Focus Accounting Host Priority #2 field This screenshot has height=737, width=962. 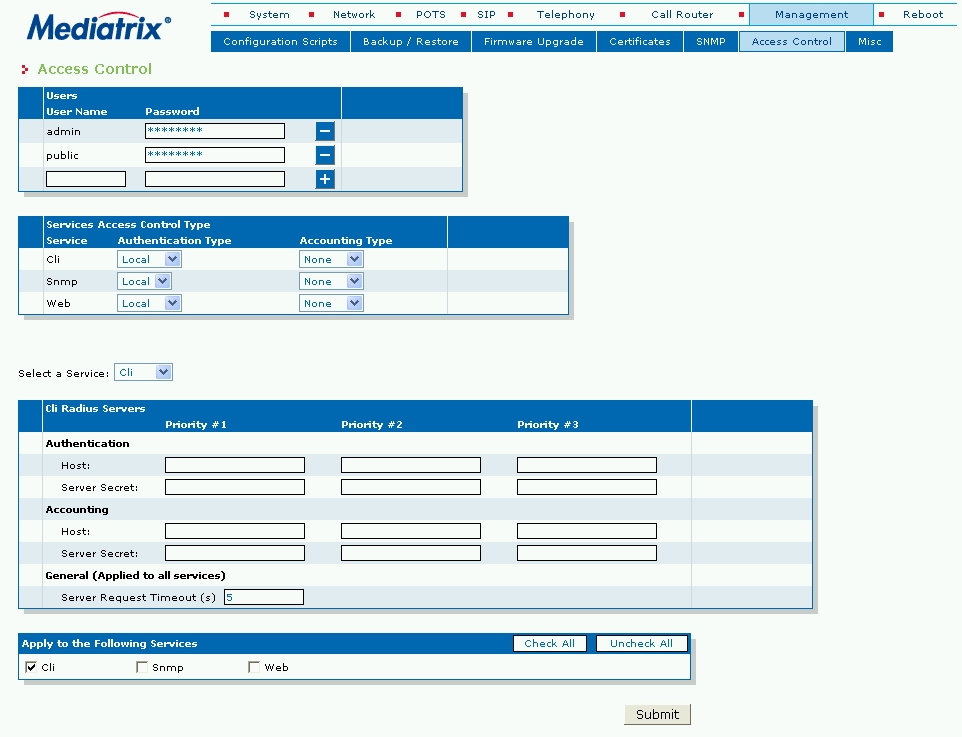[411, 531]
